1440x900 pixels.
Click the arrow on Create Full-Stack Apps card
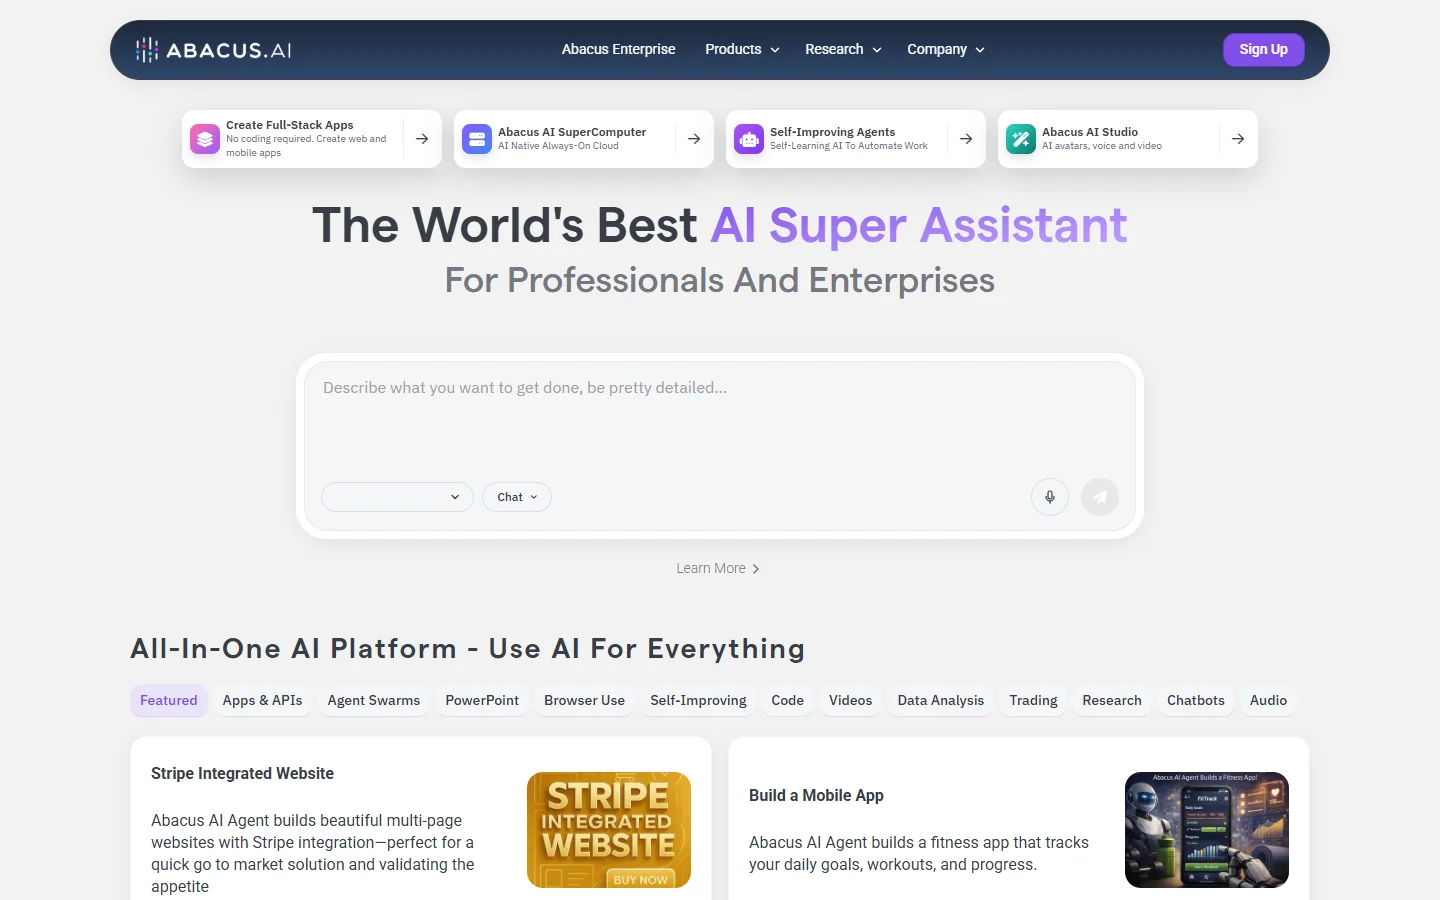422,139
